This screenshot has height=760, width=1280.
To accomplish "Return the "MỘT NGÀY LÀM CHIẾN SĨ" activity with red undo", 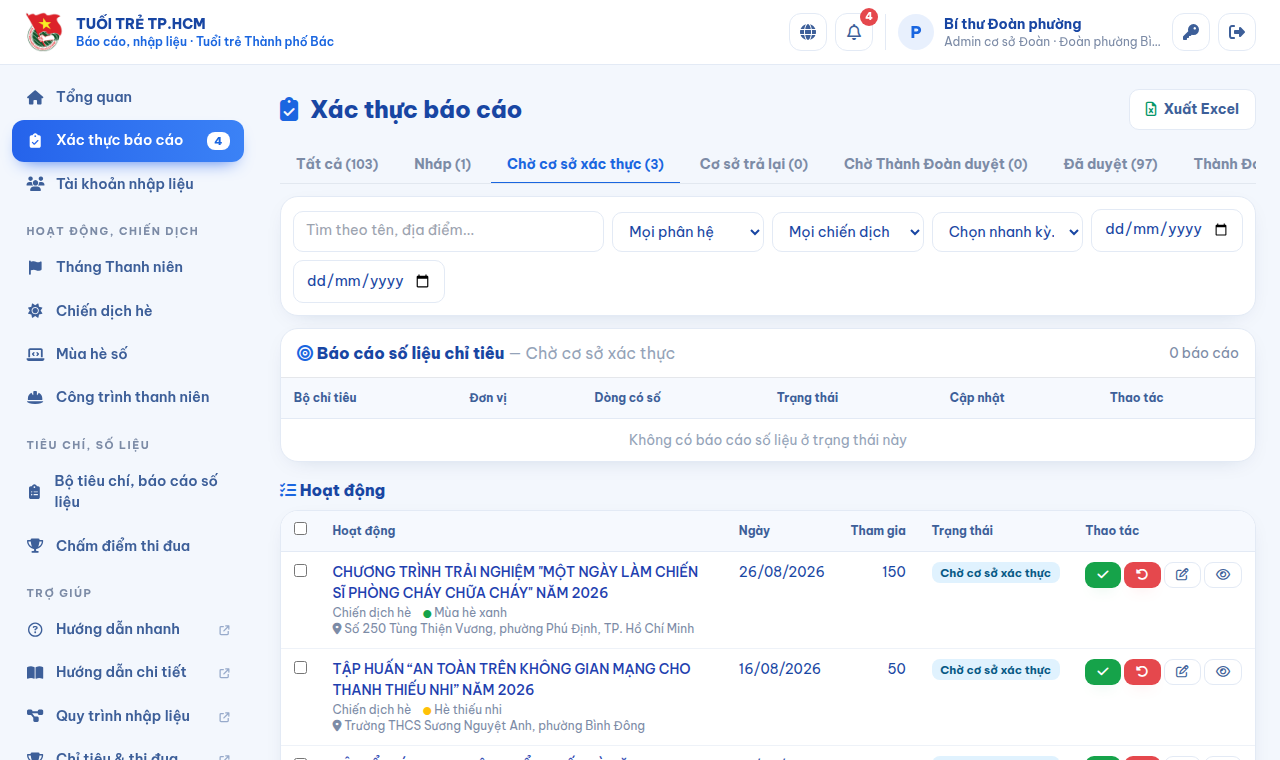I will (x=1142, y=575).
